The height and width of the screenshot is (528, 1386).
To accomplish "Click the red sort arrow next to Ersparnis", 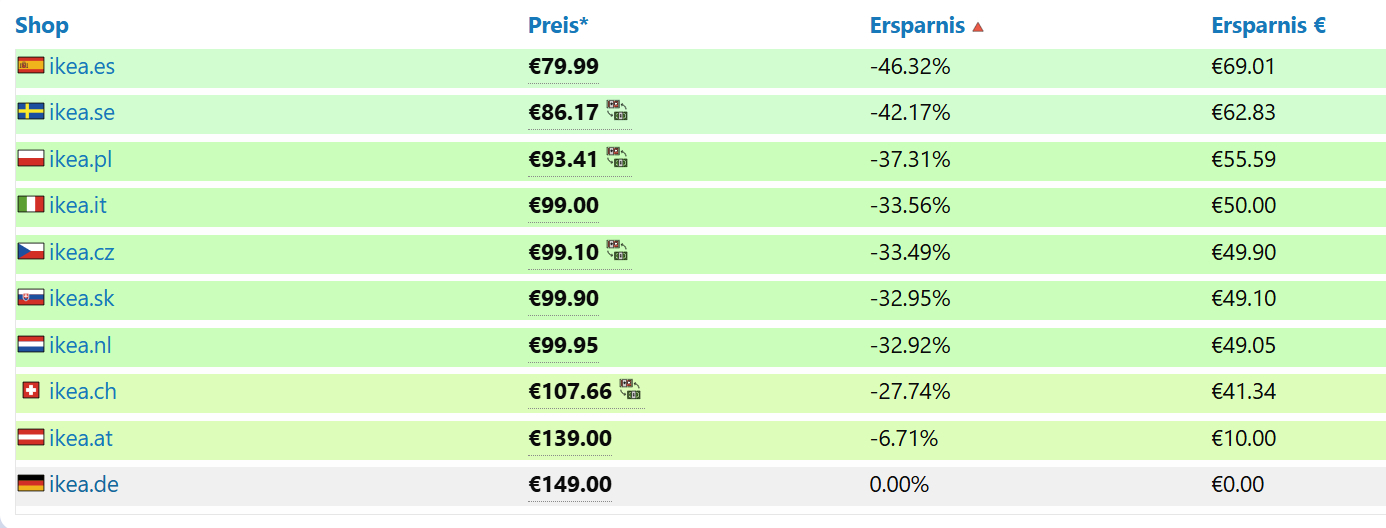I will pos(977,27).
